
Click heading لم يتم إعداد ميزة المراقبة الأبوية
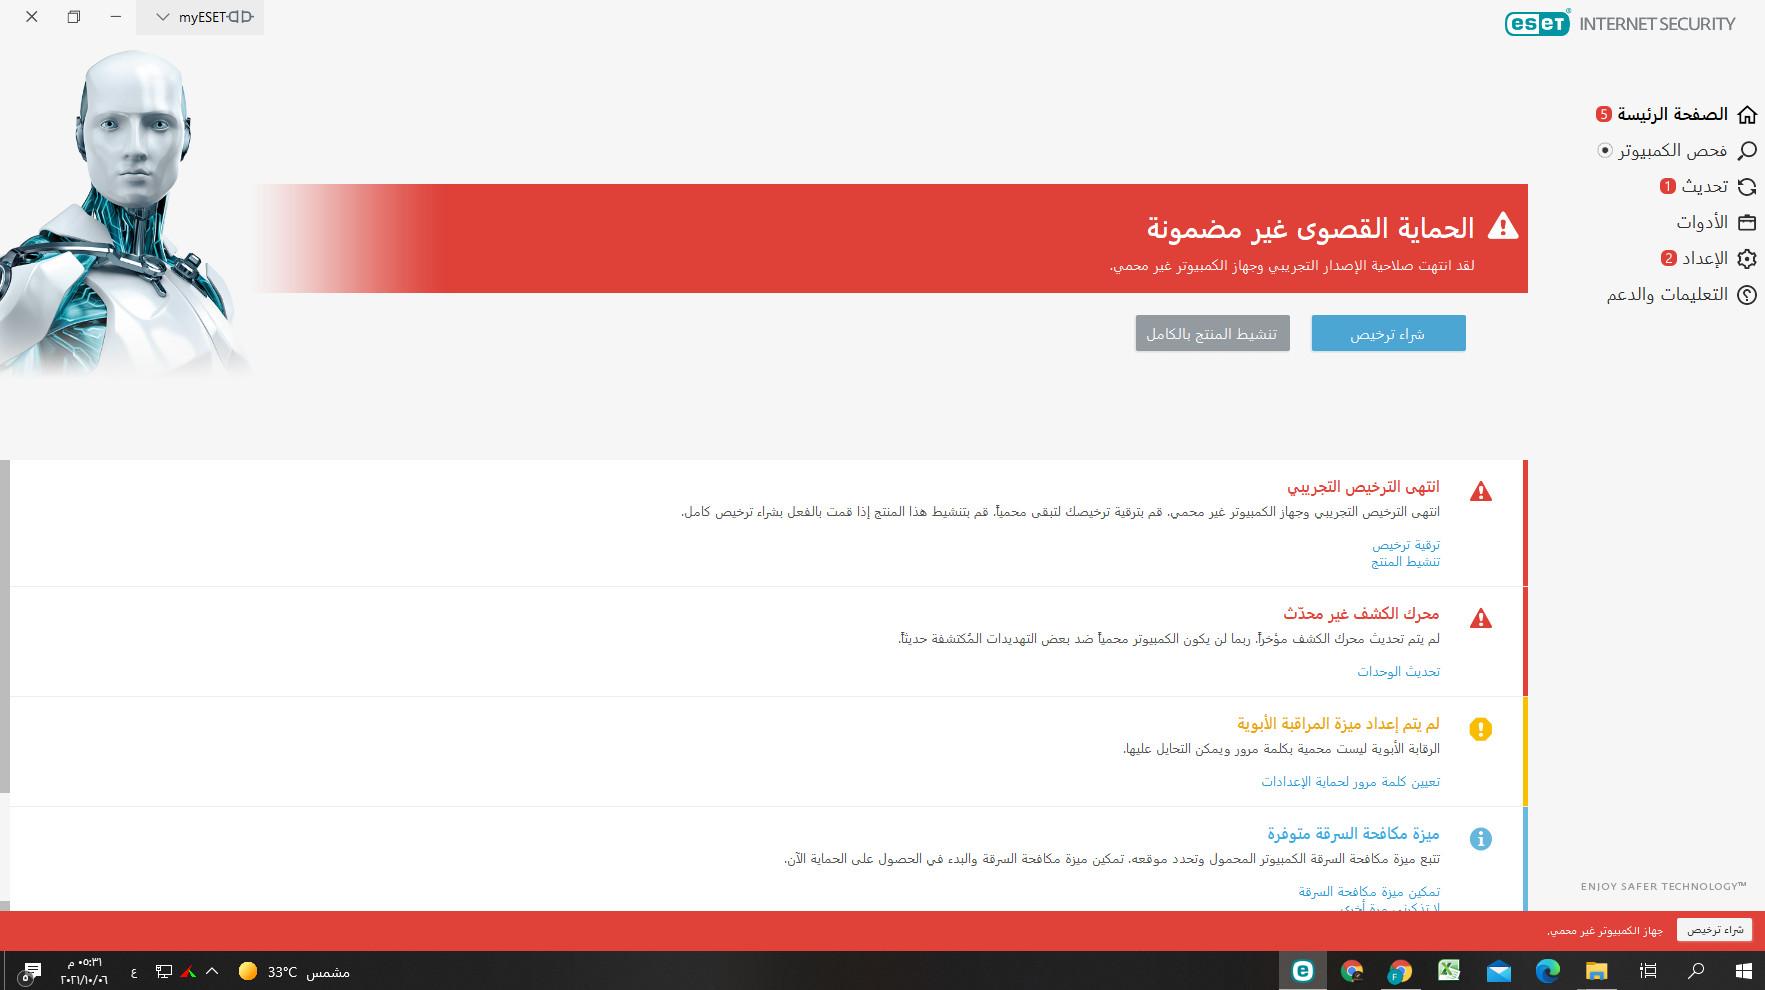coord(1338,723)
